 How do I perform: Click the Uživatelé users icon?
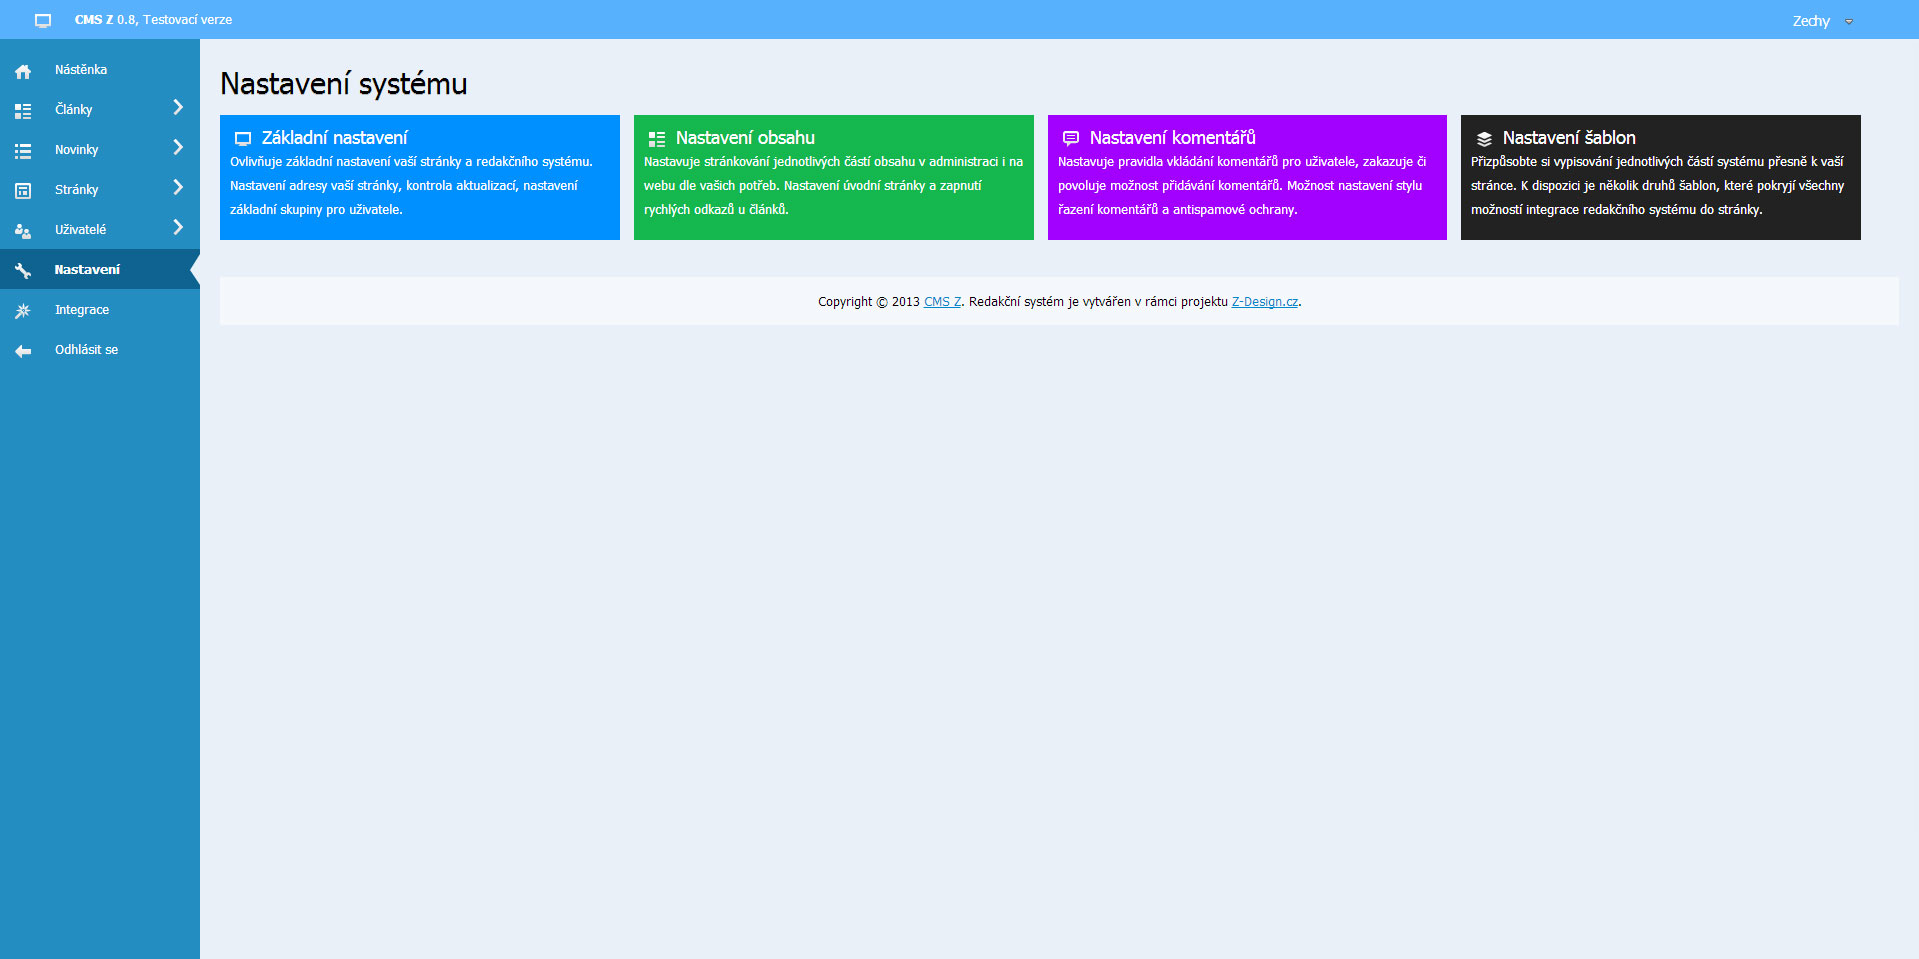23,231
